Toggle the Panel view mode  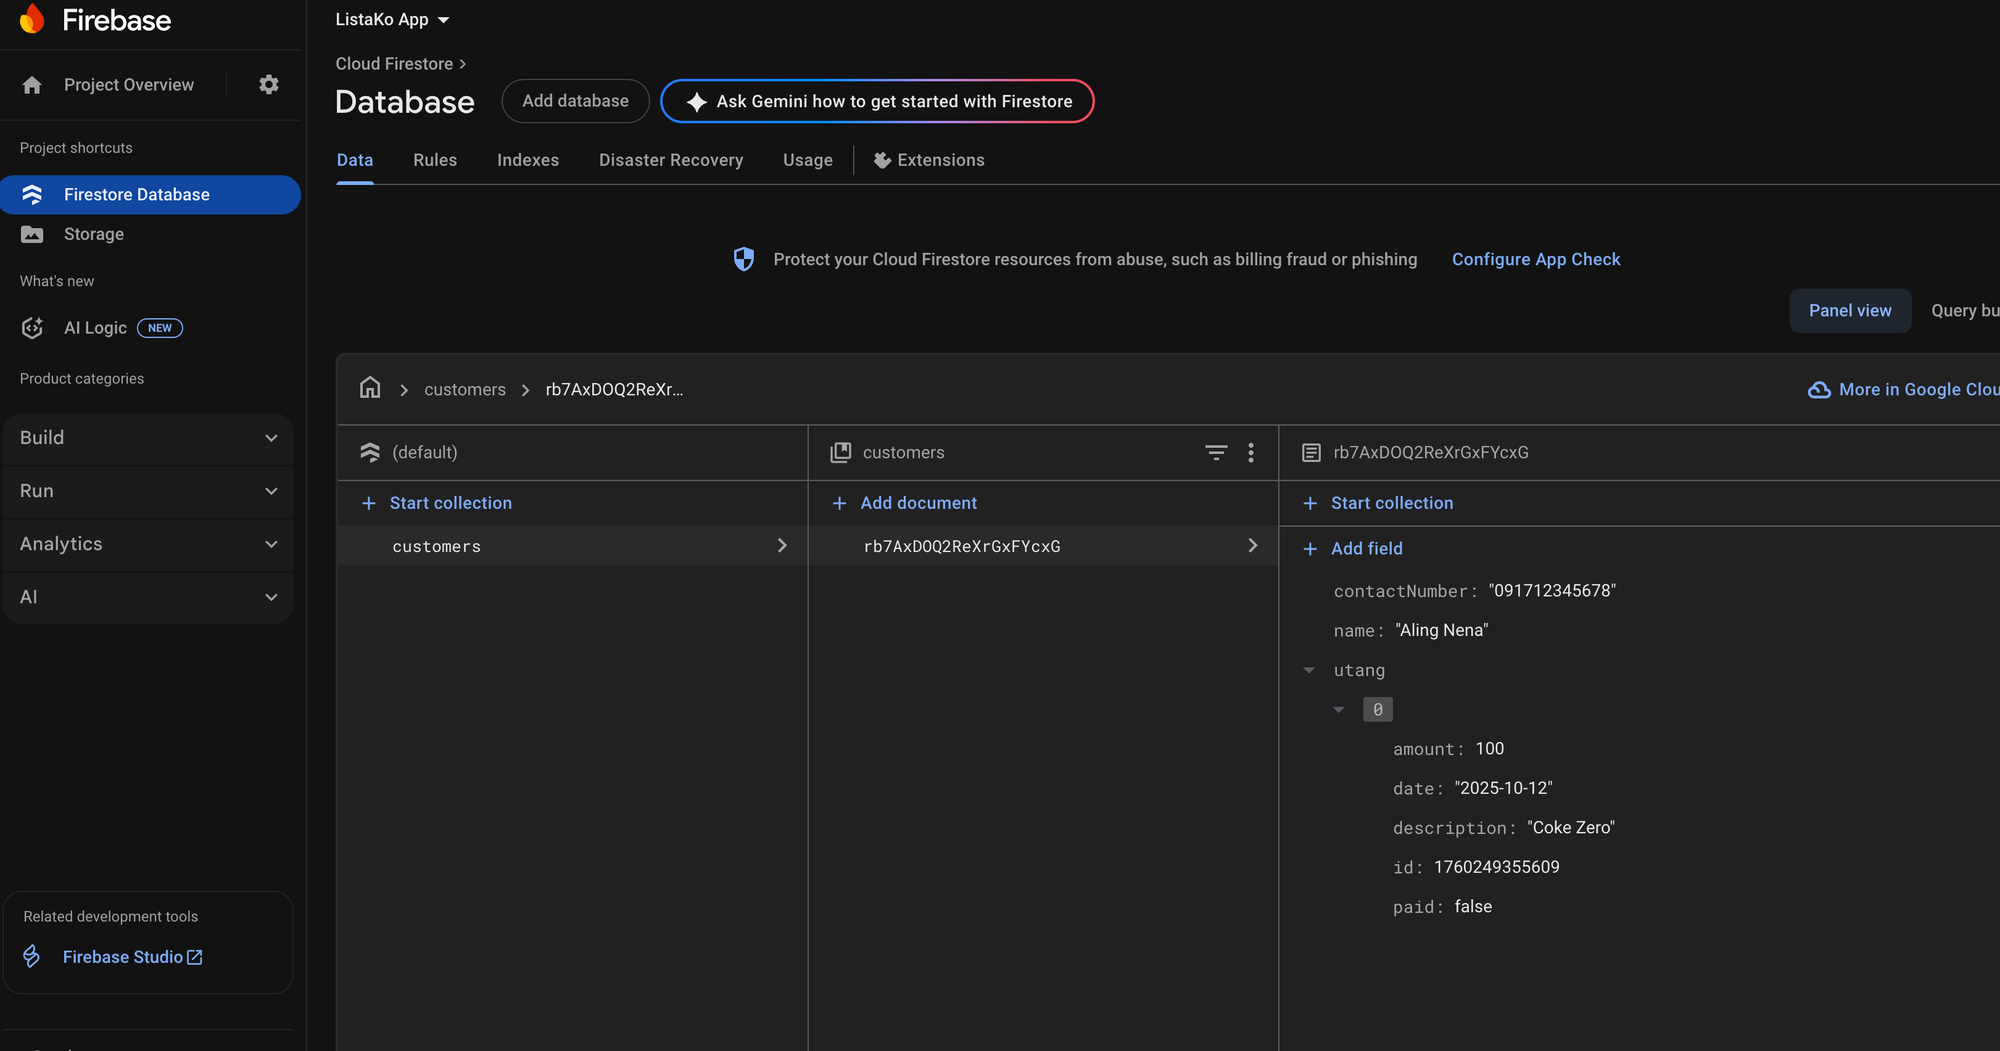[x=1849, y=311]
